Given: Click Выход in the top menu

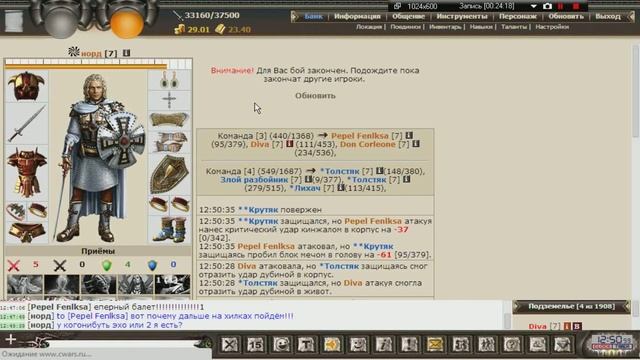Looking at the screenshot, I should (x=608, y=16).
